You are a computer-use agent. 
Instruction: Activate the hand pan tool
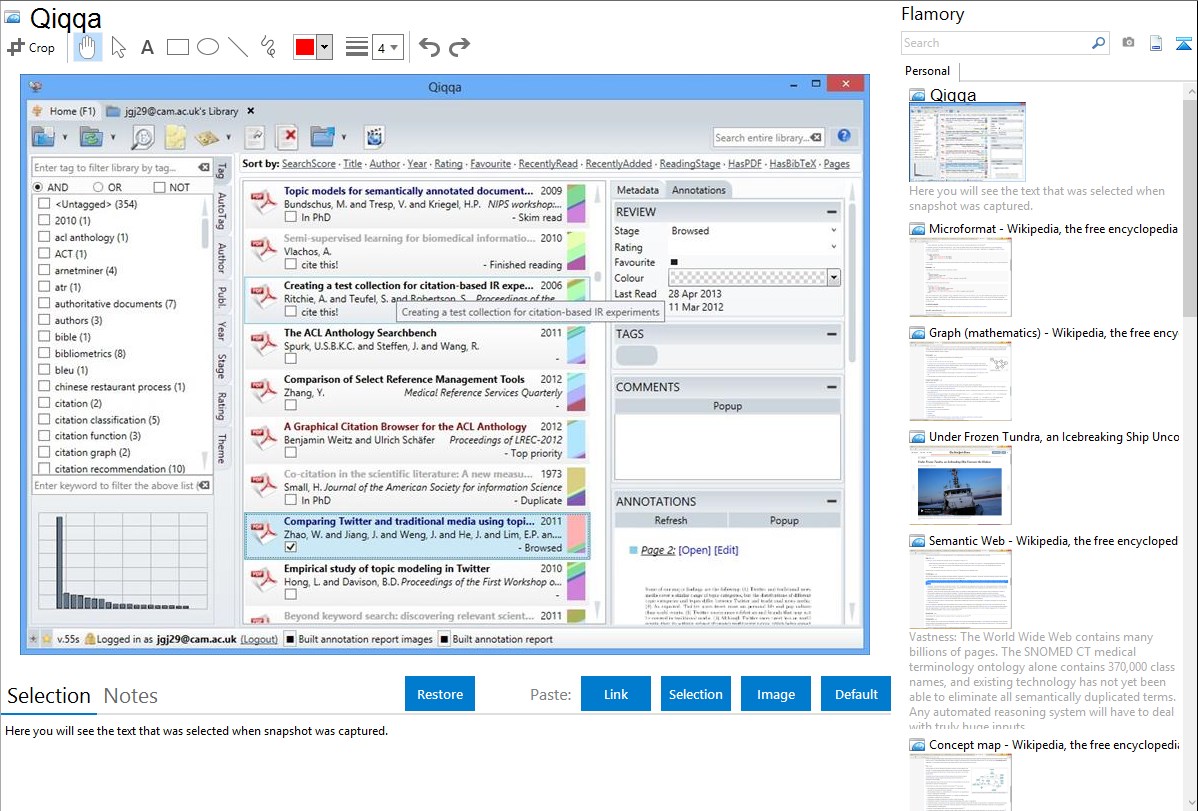[x=87, y=47]
